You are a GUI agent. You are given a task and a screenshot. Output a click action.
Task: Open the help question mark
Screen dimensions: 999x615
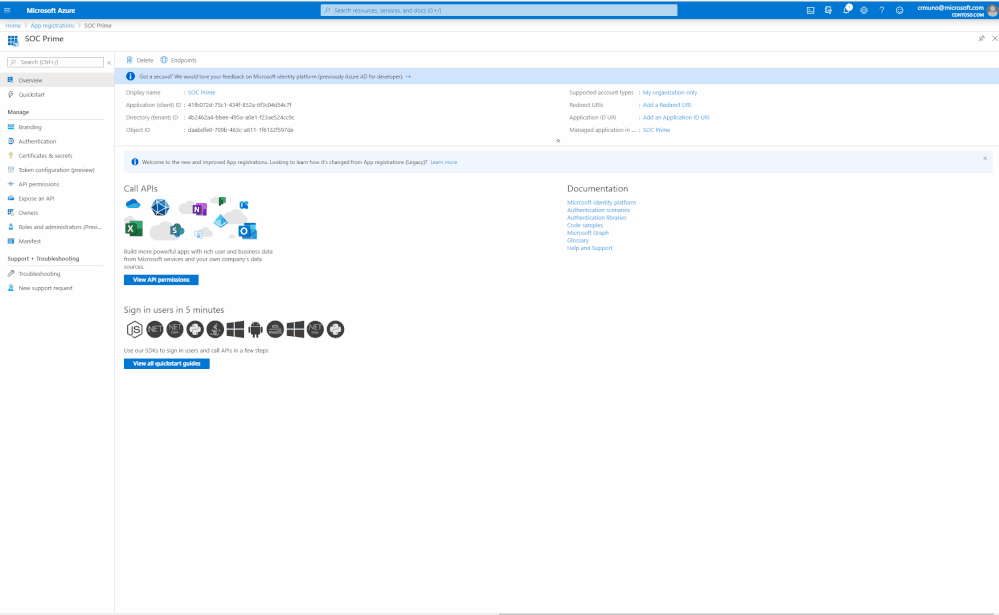click(x=882, y=10)
